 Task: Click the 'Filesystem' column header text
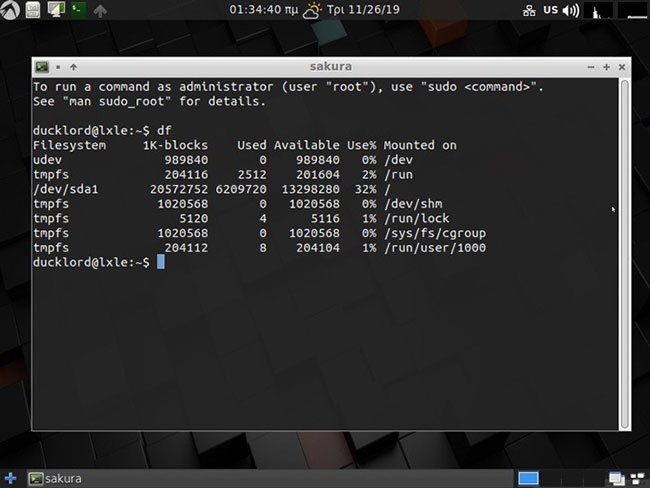(69, 145)
